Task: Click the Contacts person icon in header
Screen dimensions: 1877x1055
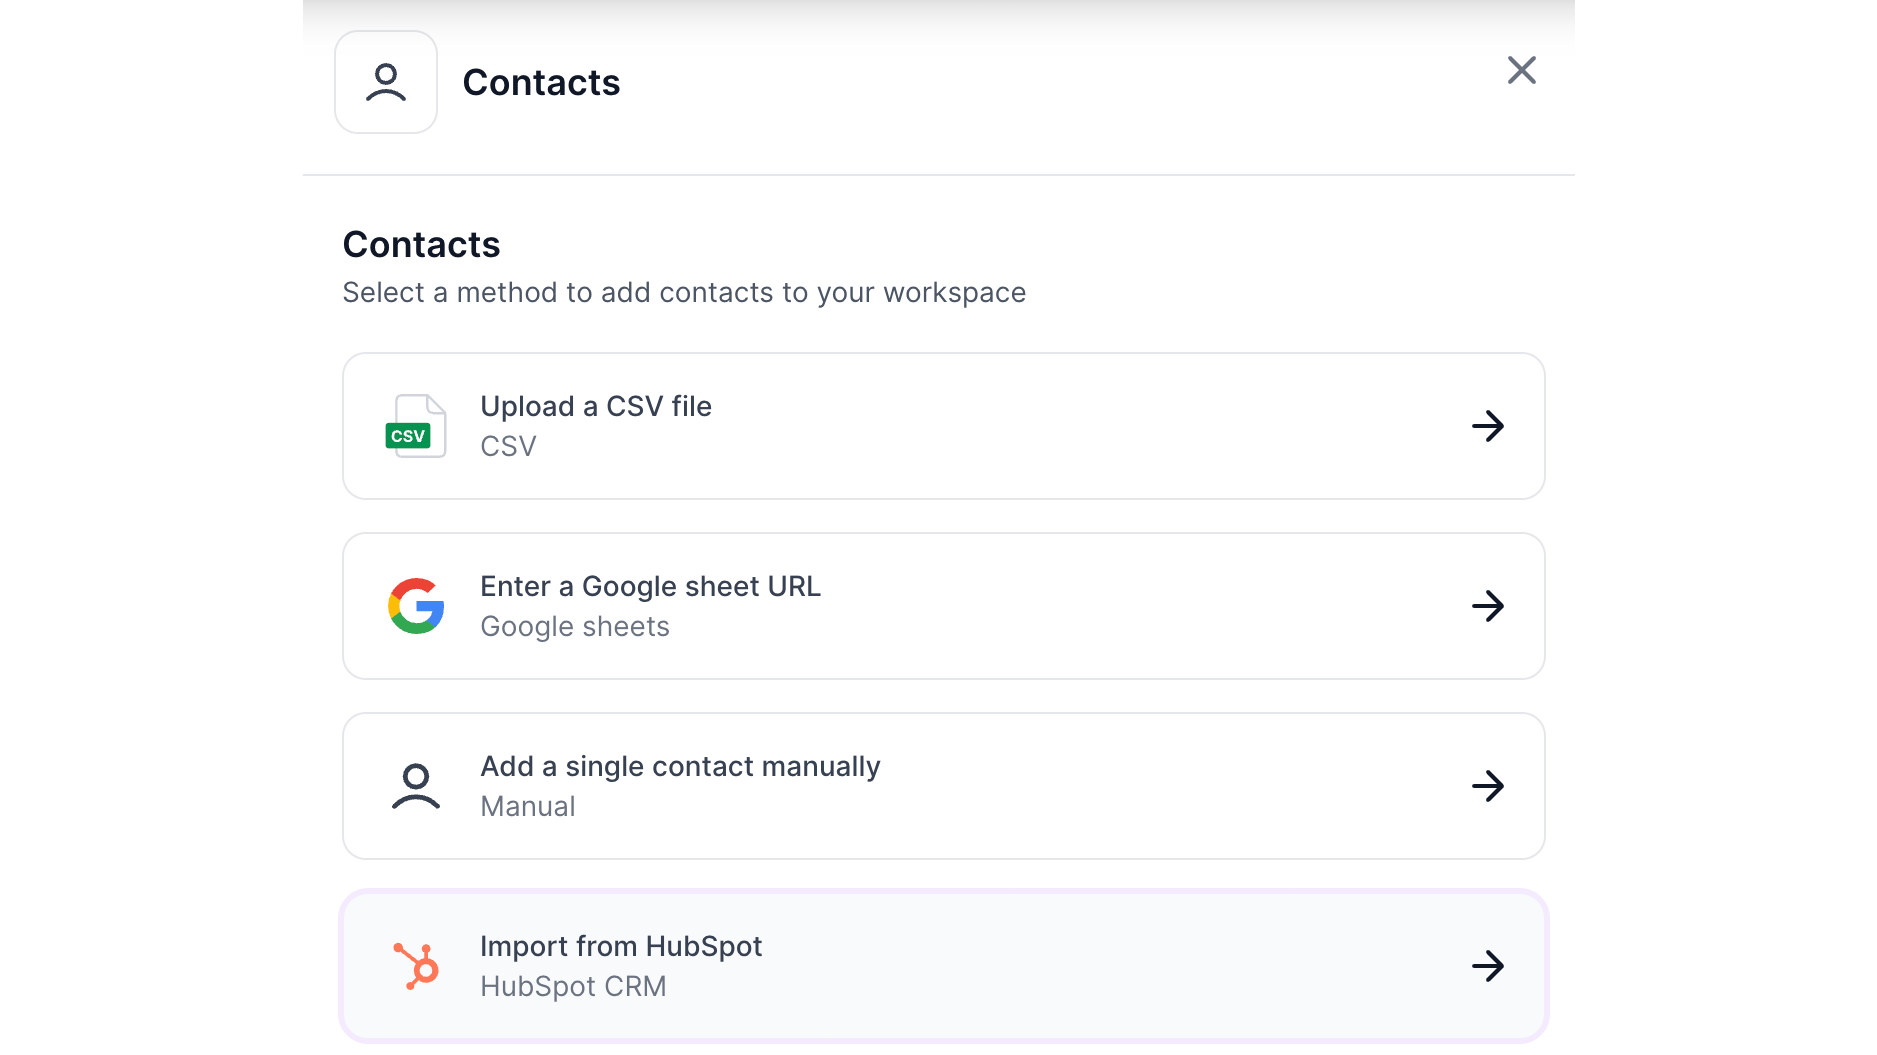Action: pos(386,82)
